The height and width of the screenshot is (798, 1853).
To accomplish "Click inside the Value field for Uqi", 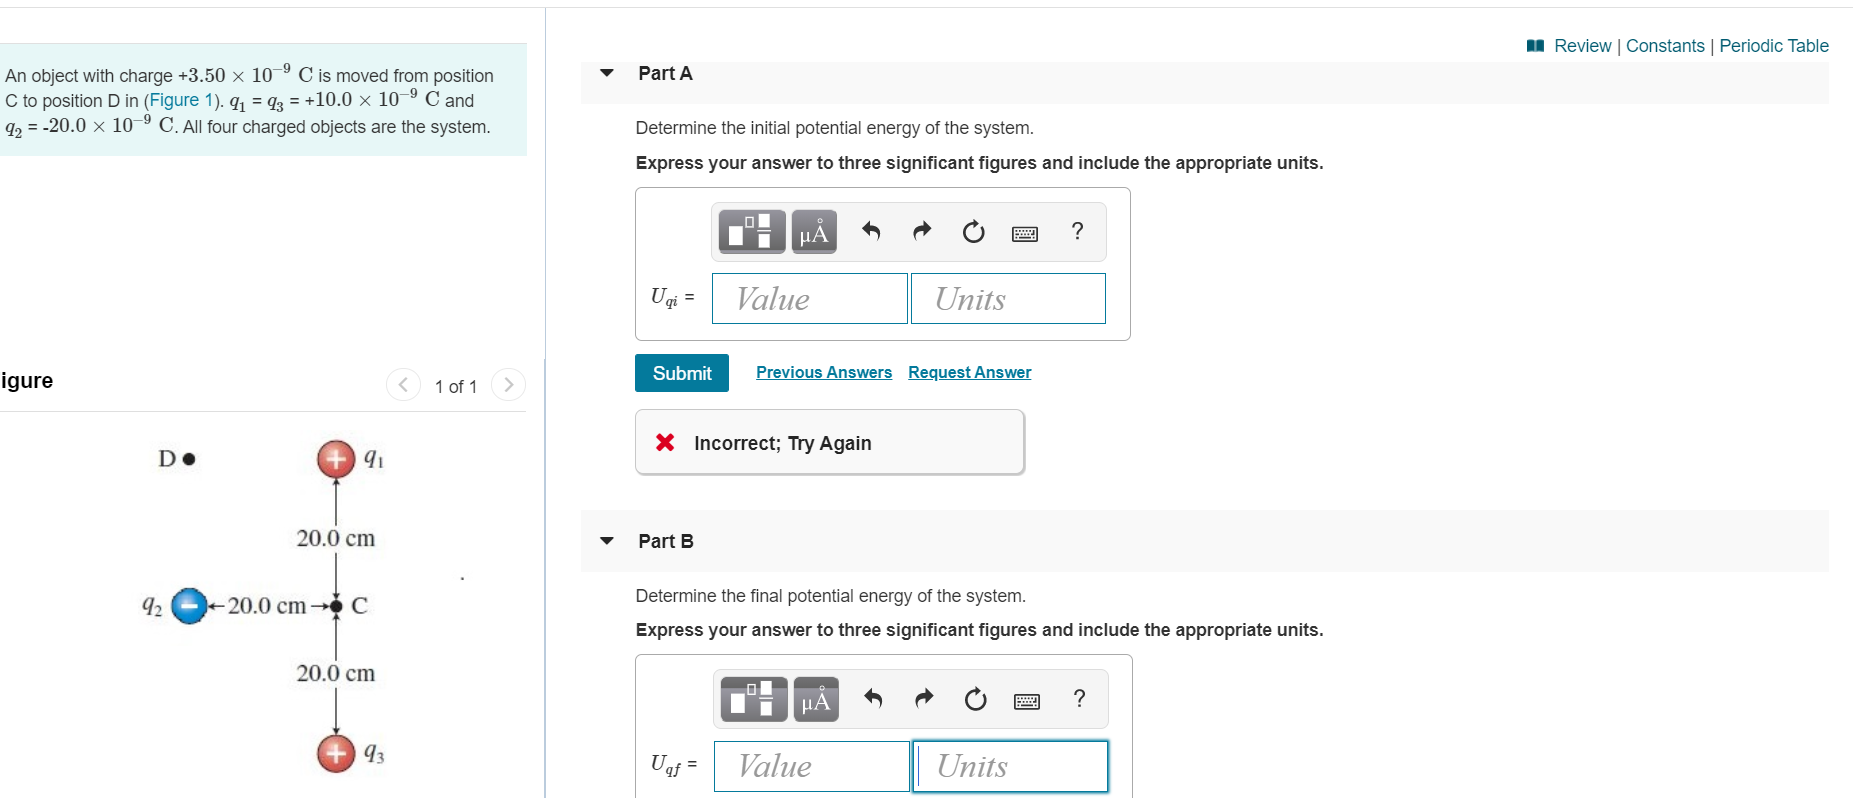I will coord(809,298).
